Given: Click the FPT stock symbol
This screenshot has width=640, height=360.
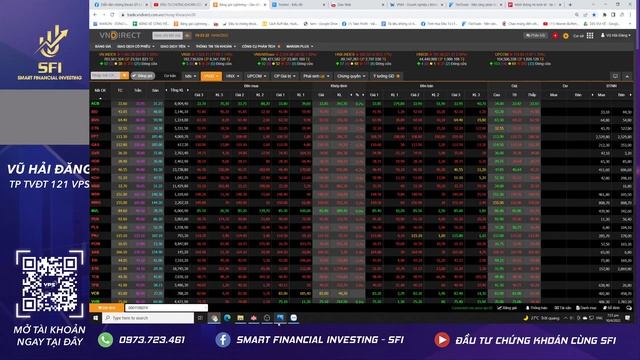Looking at the screenshot, I should 95,136.
